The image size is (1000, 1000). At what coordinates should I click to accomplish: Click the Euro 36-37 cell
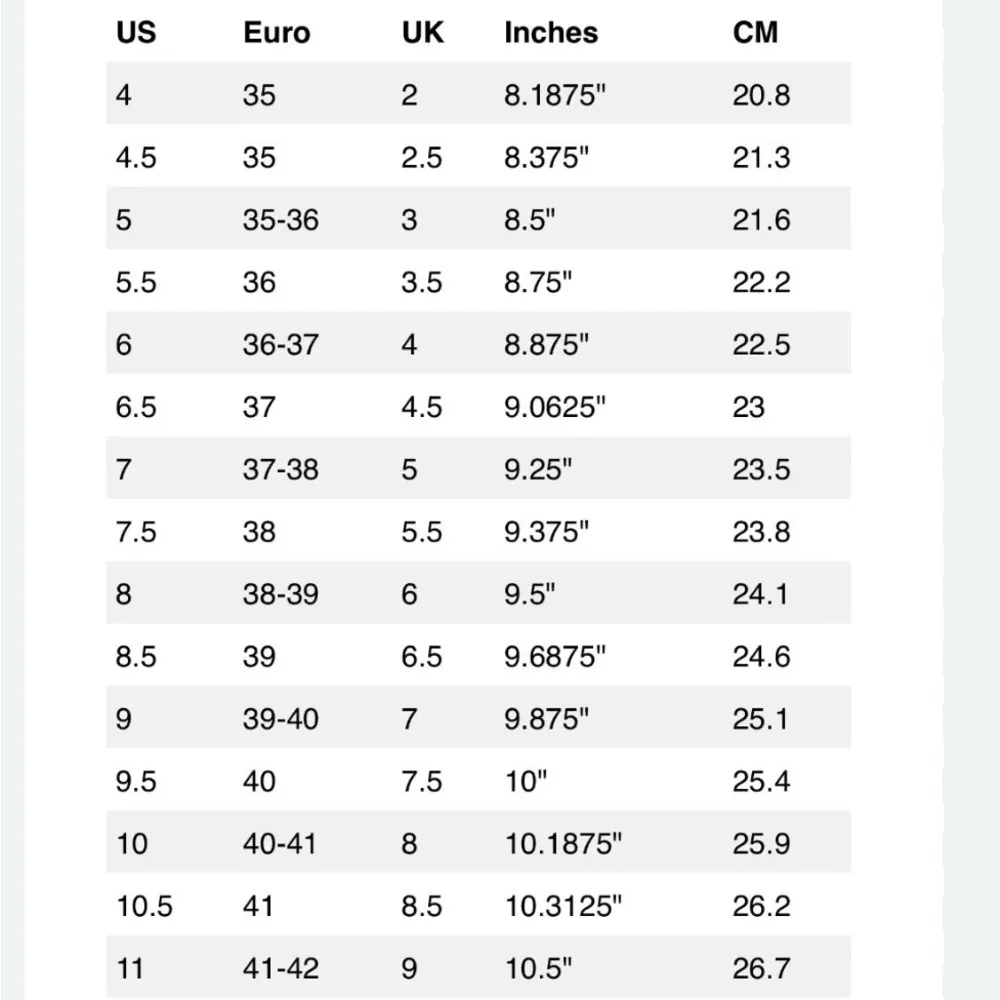[280, 345]
